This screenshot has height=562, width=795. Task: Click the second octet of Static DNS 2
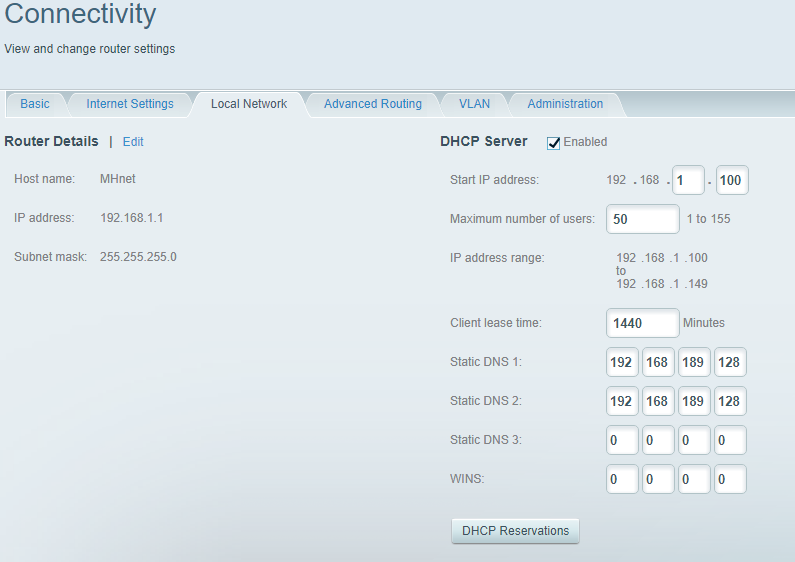click(x=658, y=401)
